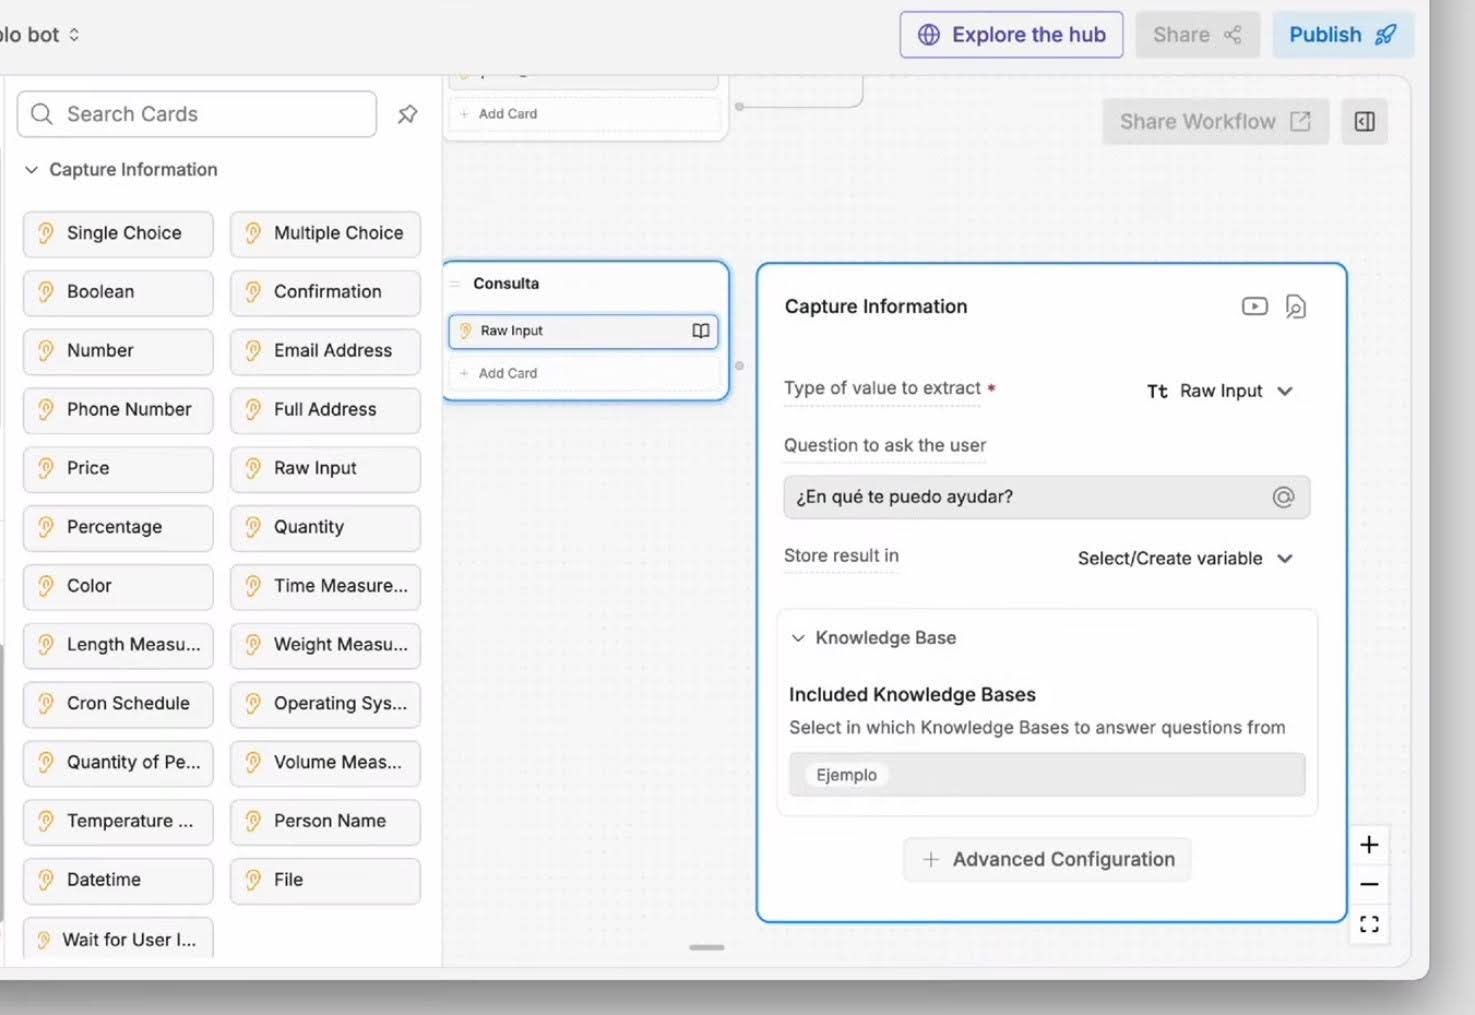This screenshot has width=1475, height=1015.
Task: Pick the Datetime card
Action: pyautogui.click(x=118, y=881)
